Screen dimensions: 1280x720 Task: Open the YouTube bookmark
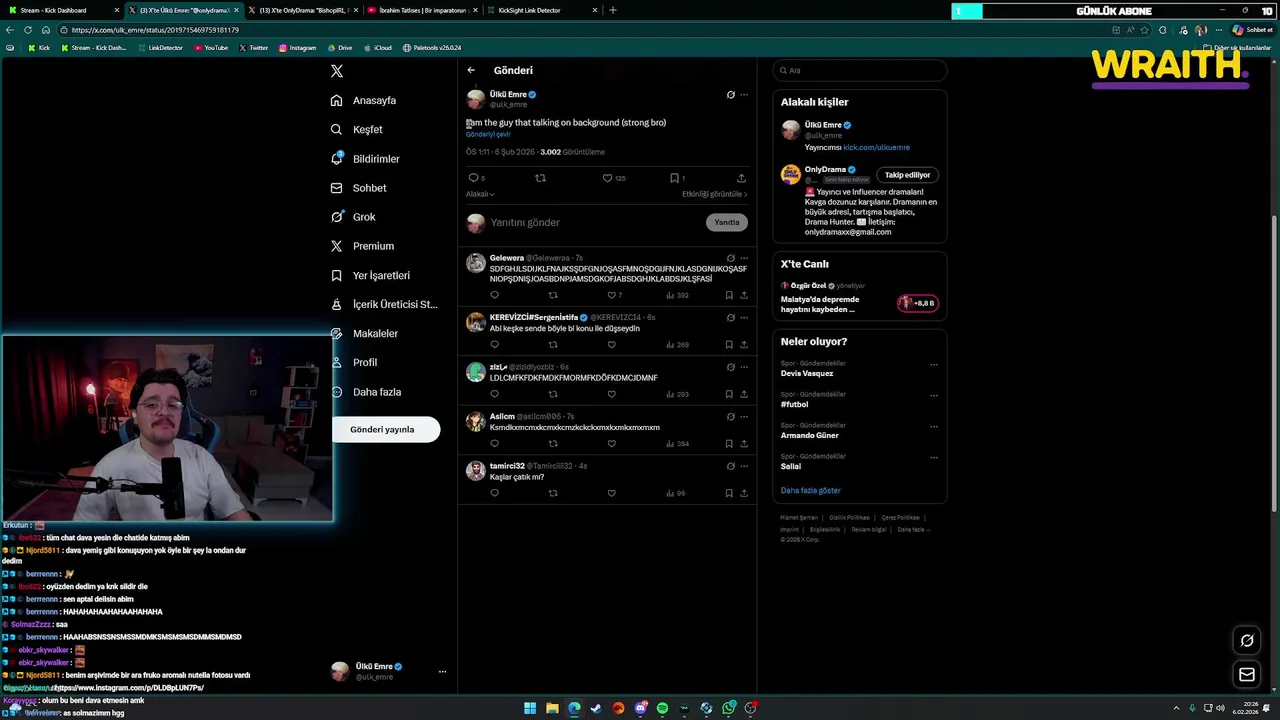210,48
